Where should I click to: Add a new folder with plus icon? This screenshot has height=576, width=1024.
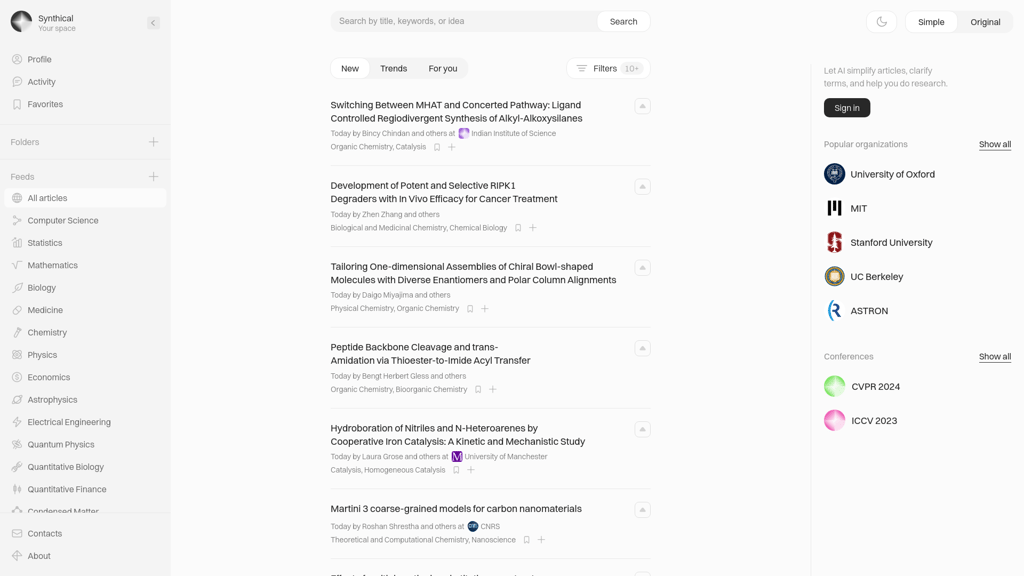click(x=153, y=142)
